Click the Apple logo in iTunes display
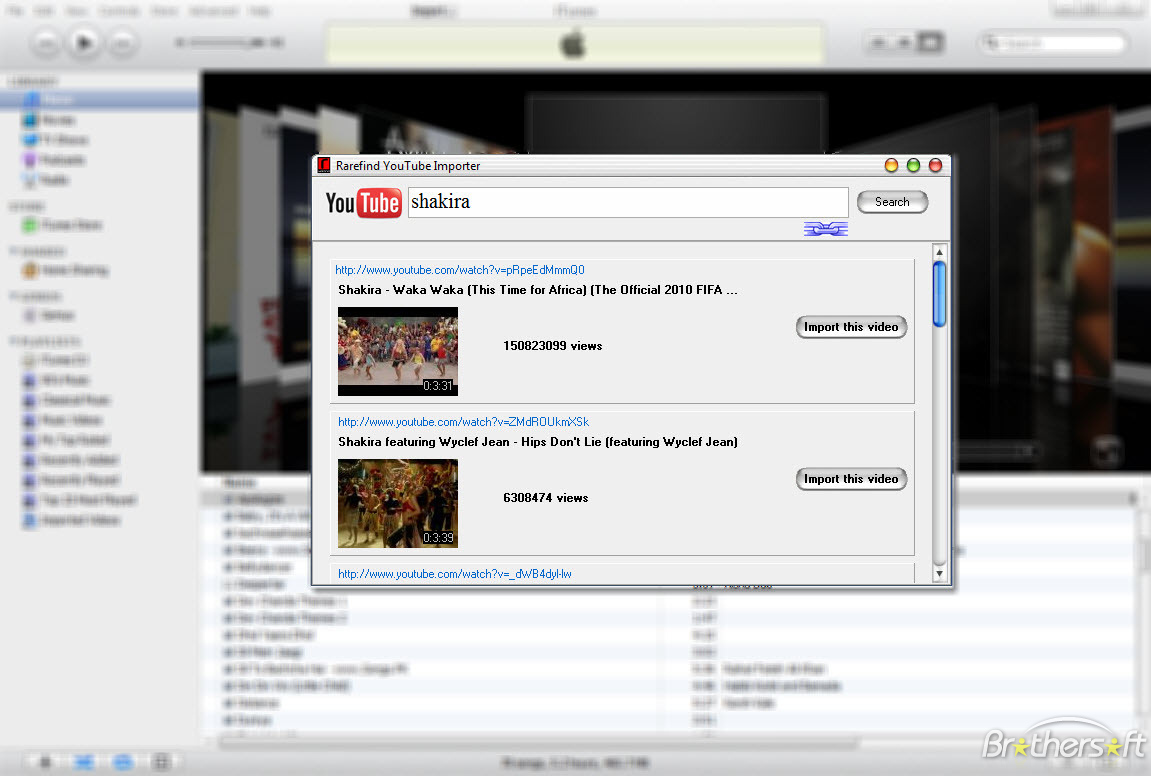The height and width of the screenshot is (776, 1151). [x=573, y=44]
